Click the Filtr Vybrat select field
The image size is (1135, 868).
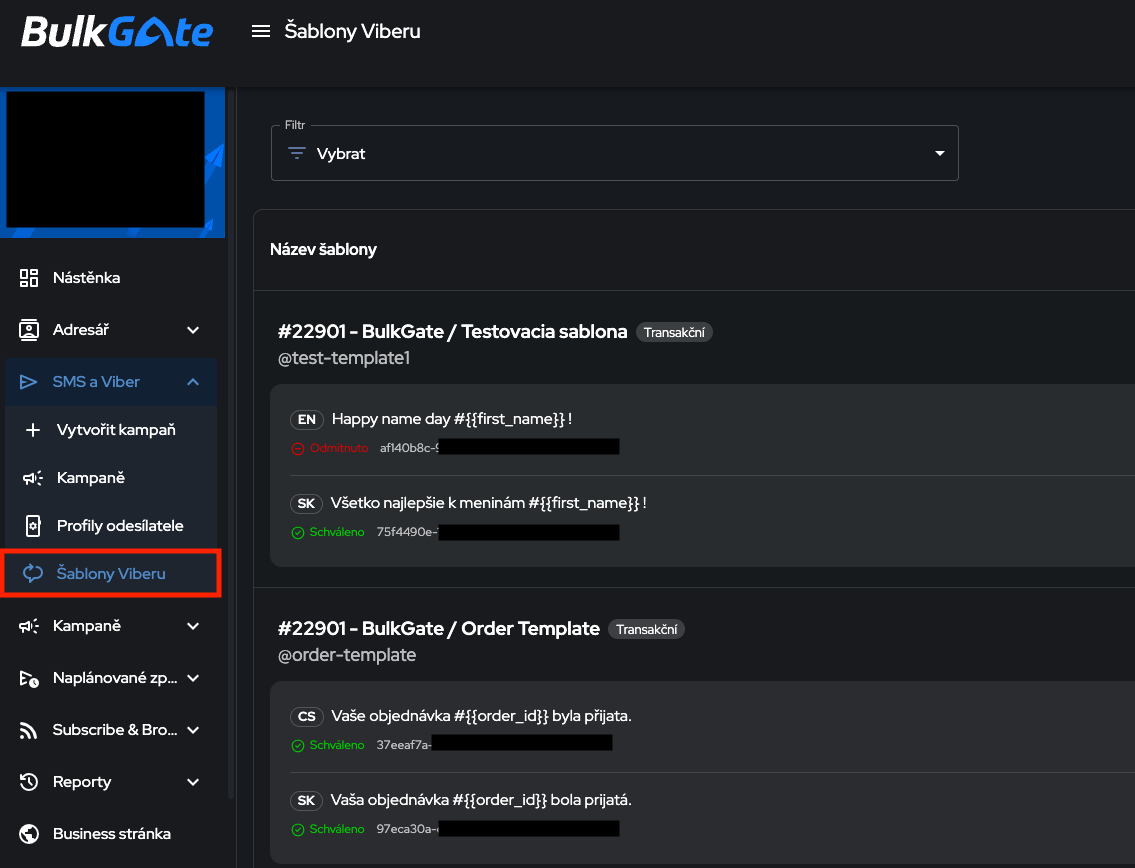click(615, 153)
